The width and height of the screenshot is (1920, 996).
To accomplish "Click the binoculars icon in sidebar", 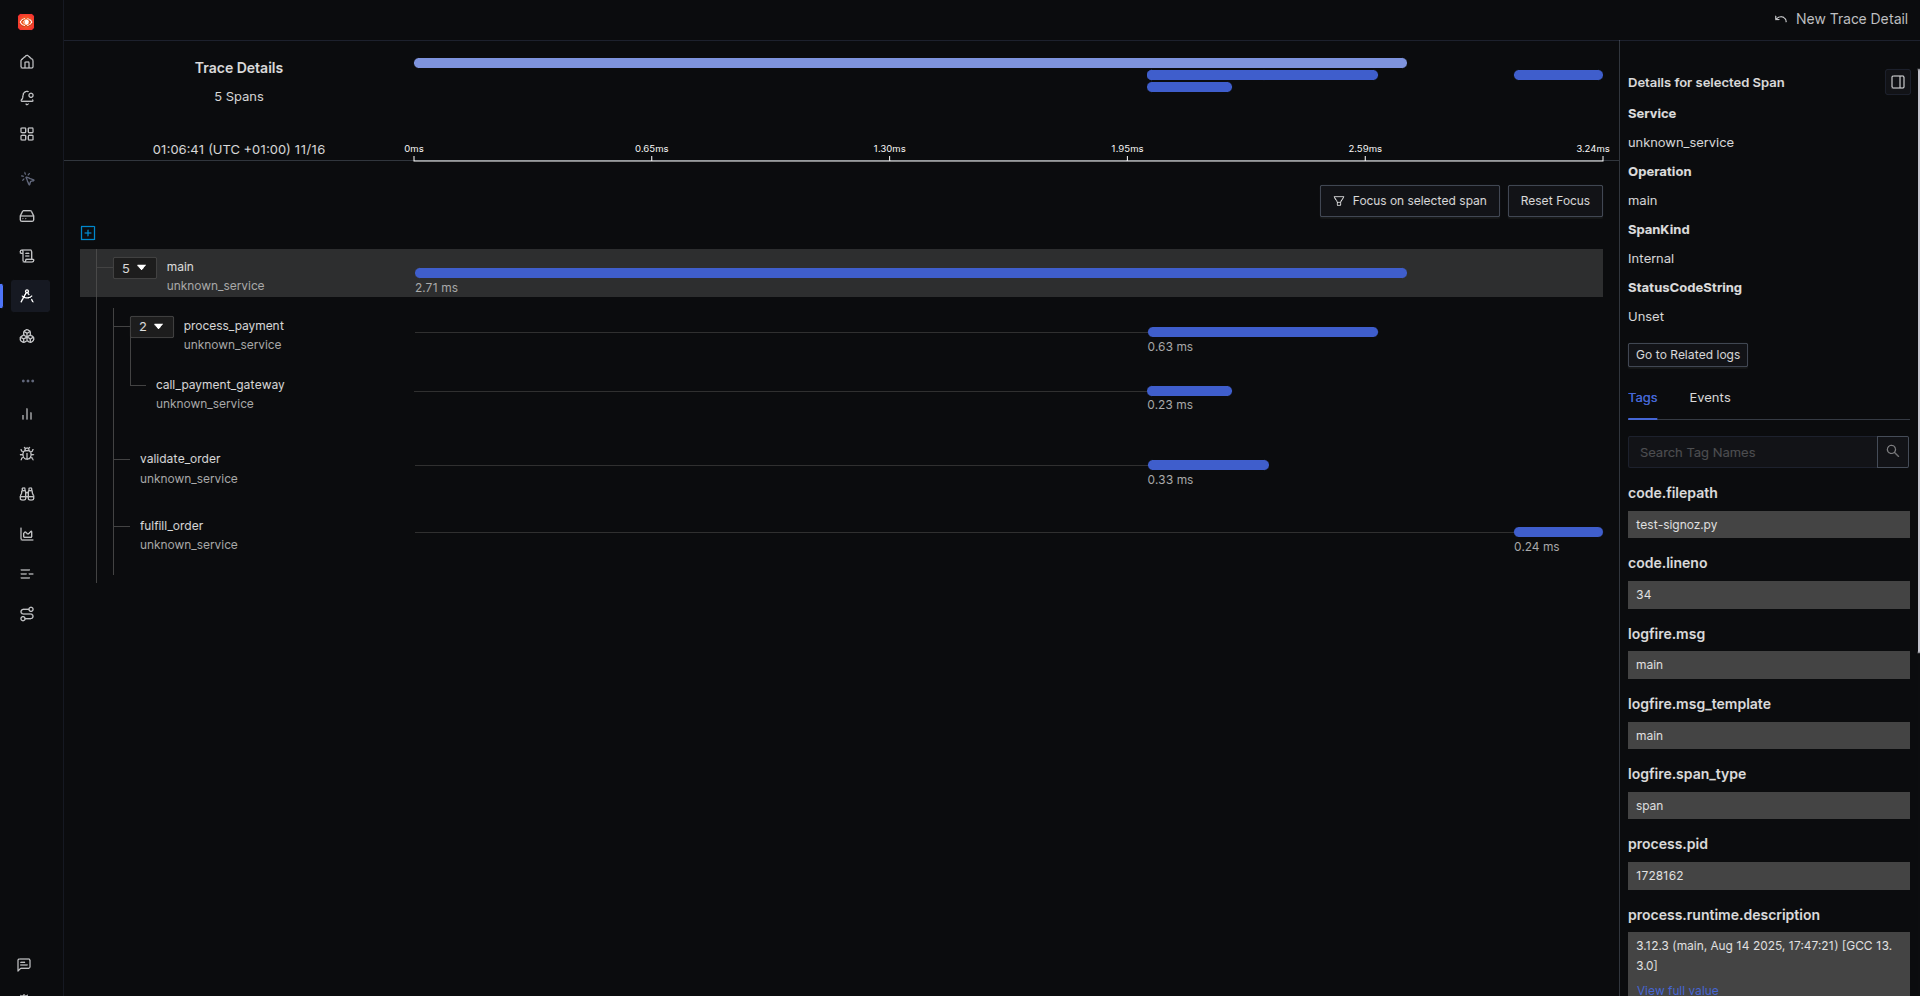I will click(x=27, y=494).
